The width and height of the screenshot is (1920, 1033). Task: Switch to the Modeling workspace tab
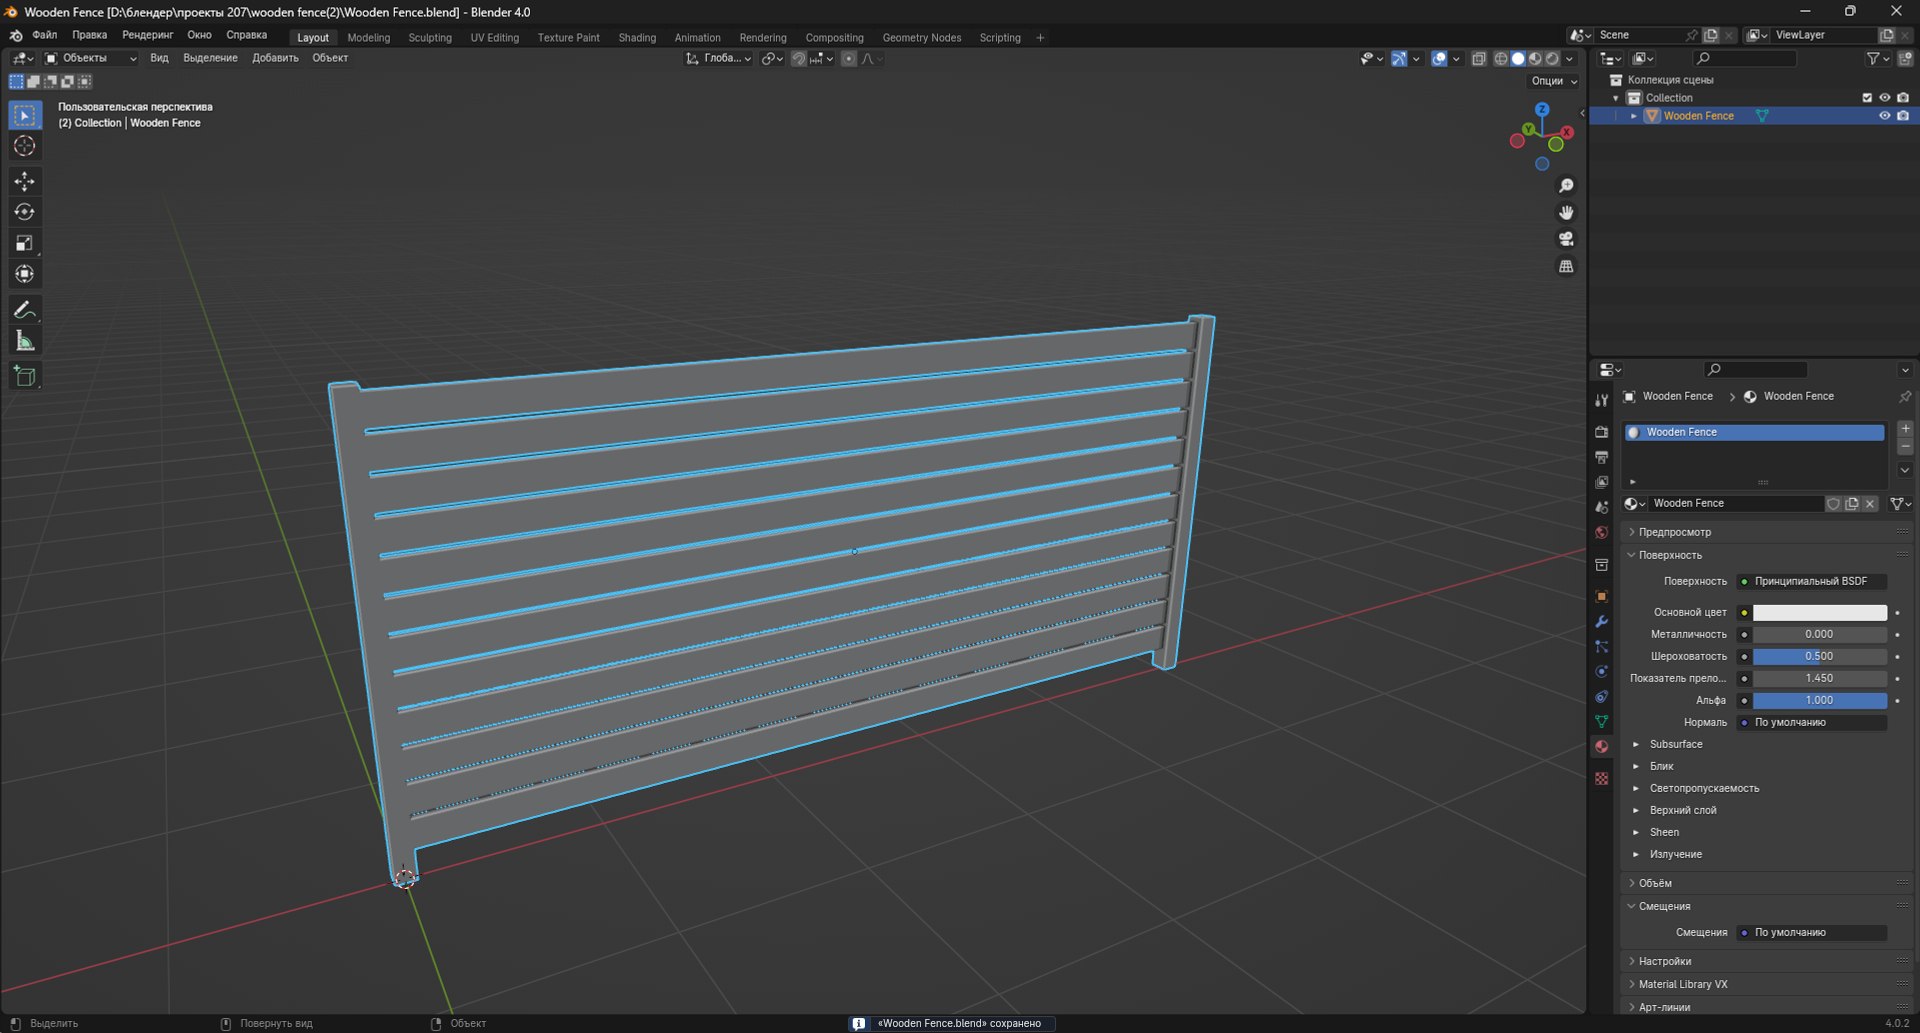pos(369,38)
